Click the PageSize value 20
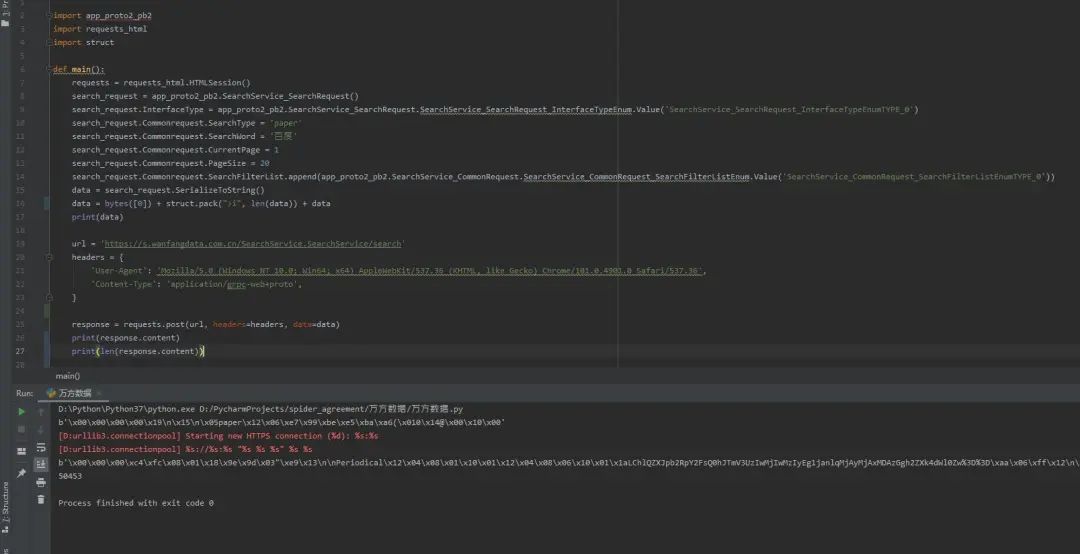Screen dimensions: 1080x554 [264, 163]
